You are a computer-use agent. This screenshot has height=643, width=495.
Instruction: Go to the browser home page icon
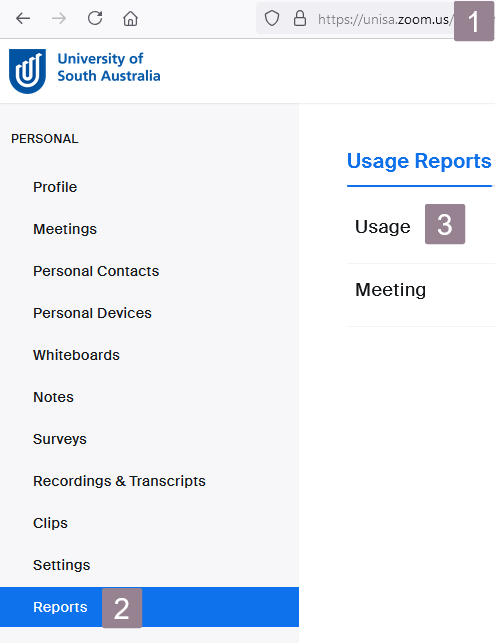tap(130, 18)
